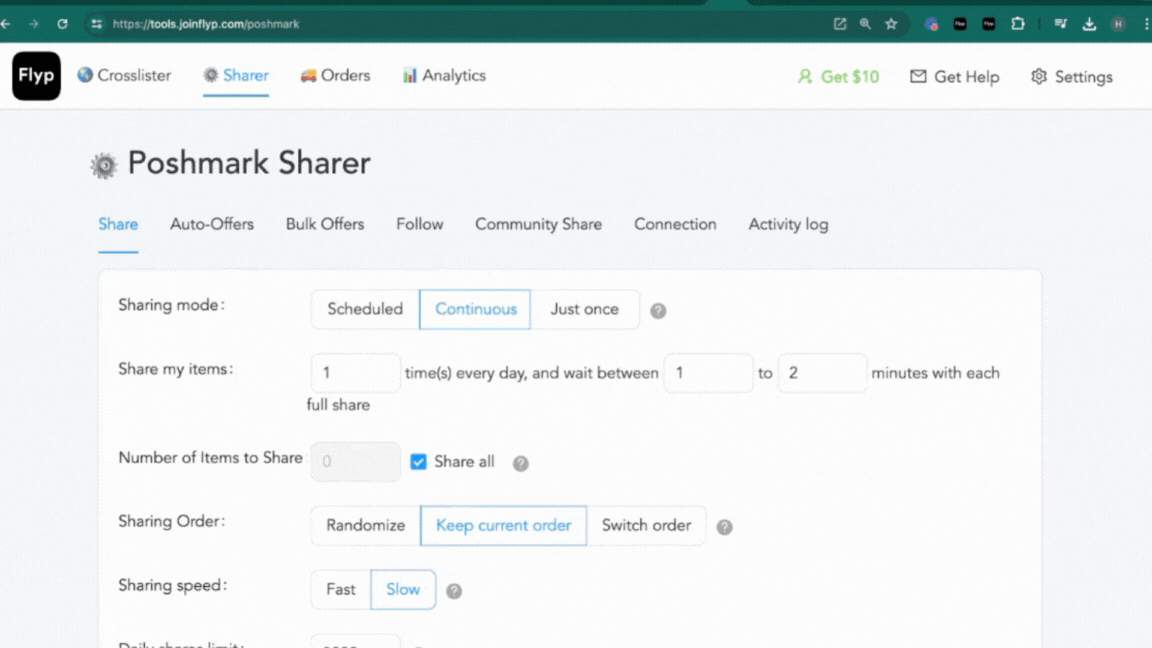
Task: View the Activity log tab
Action: pyautogui.click(x=788, y=225)
